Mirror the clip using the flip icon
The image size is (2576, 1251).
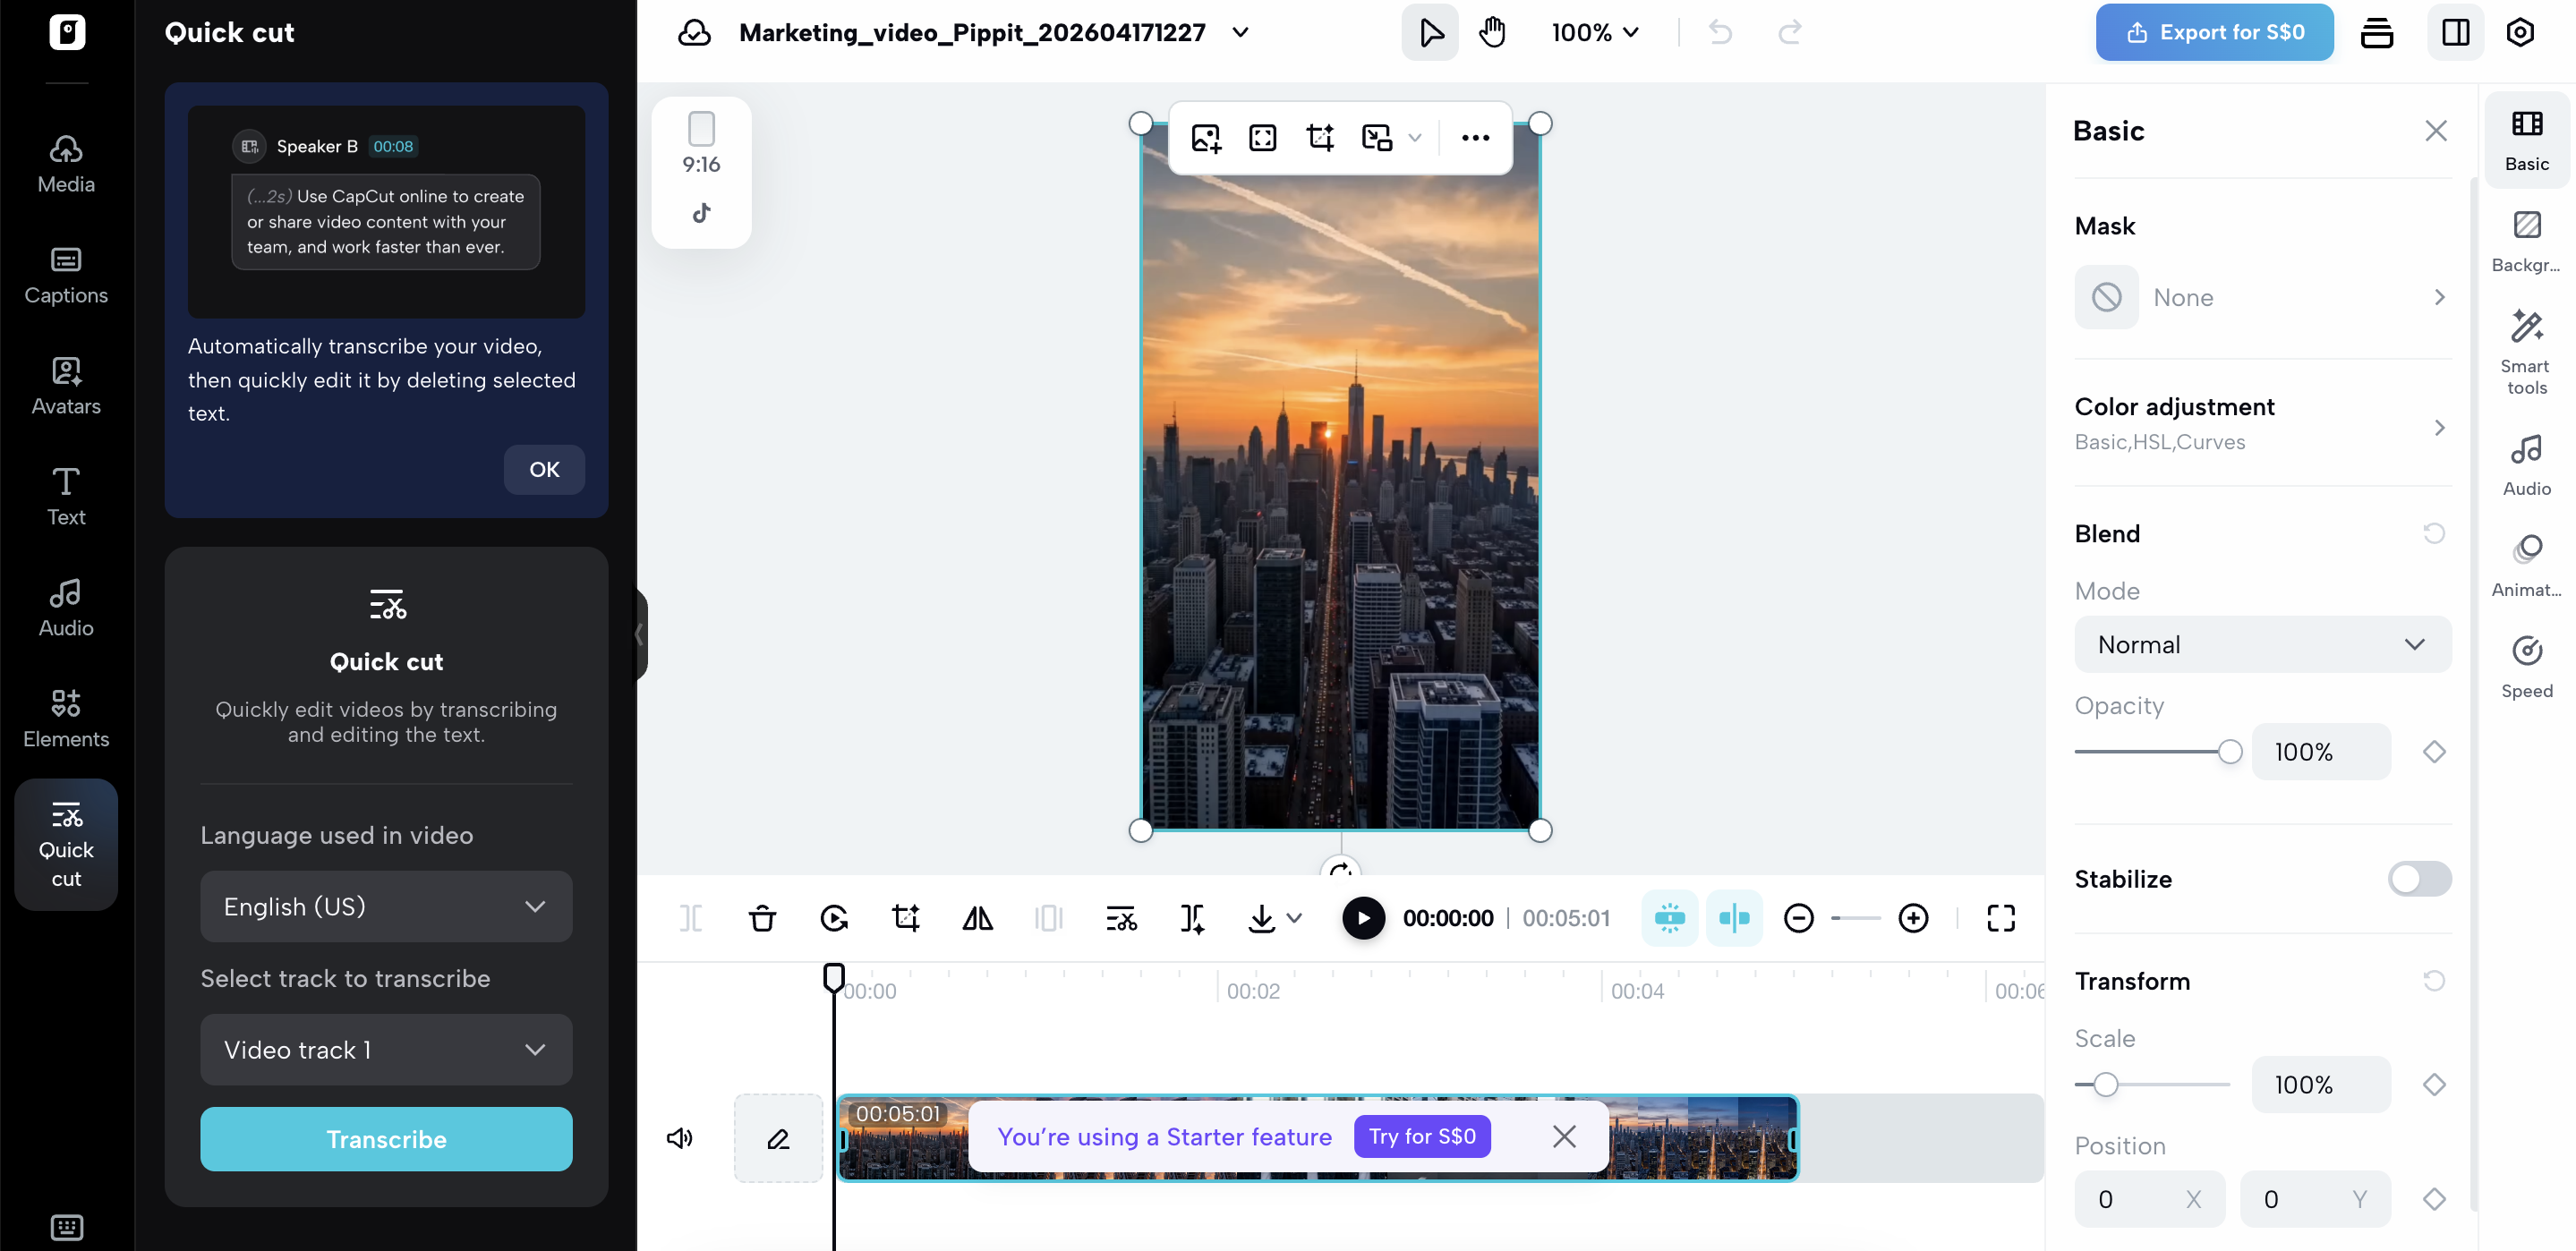[x=977, y=918]
